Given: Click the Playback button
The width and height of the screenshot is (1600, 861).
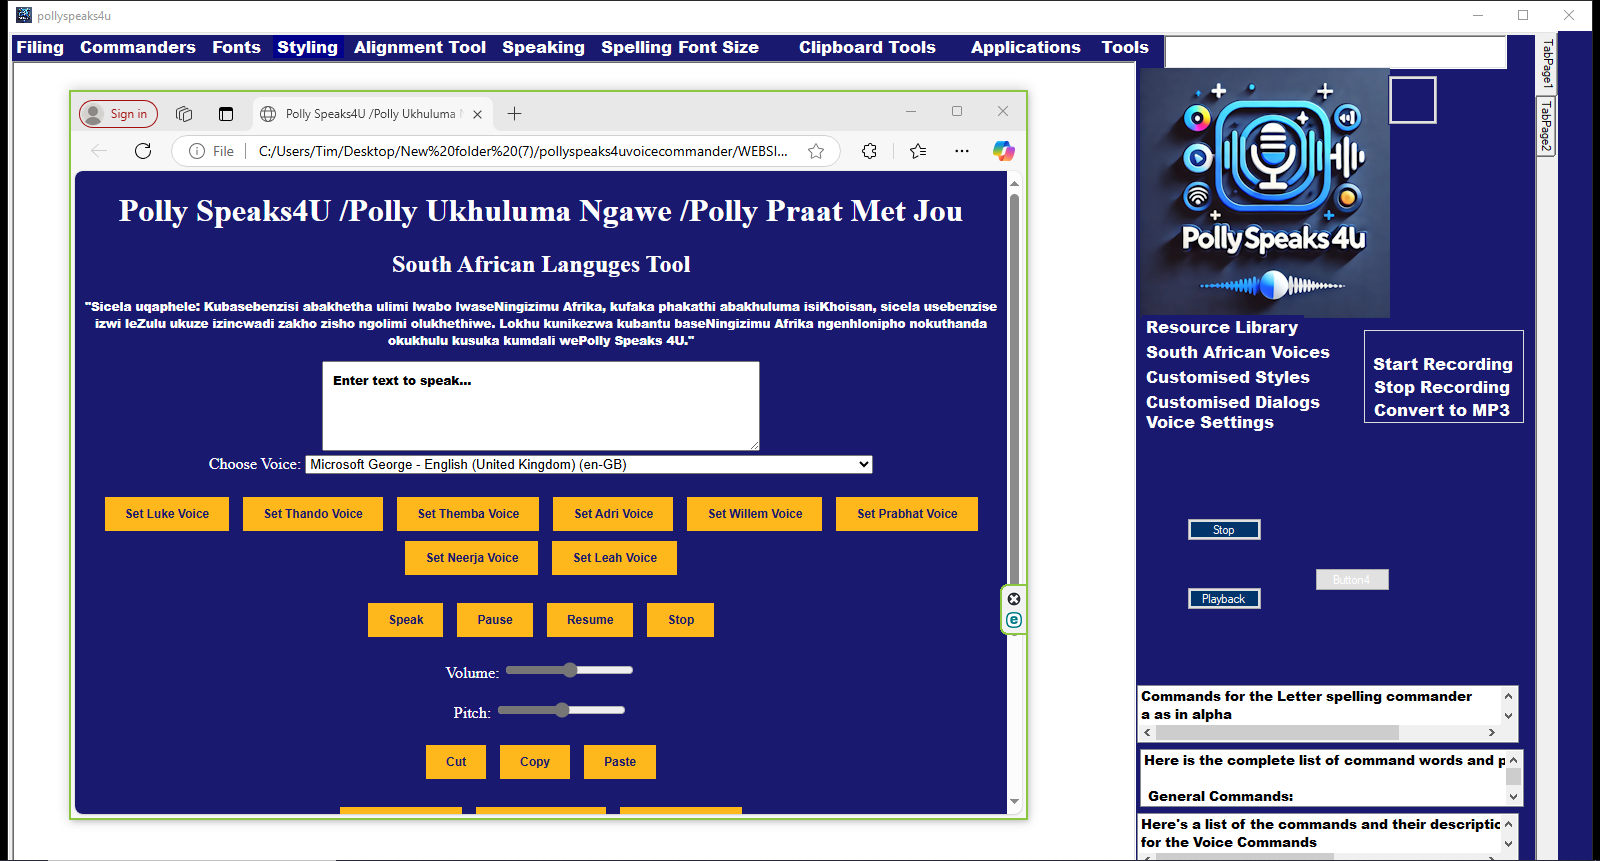Looking at the screenshot, I should tap(1224, 599).
